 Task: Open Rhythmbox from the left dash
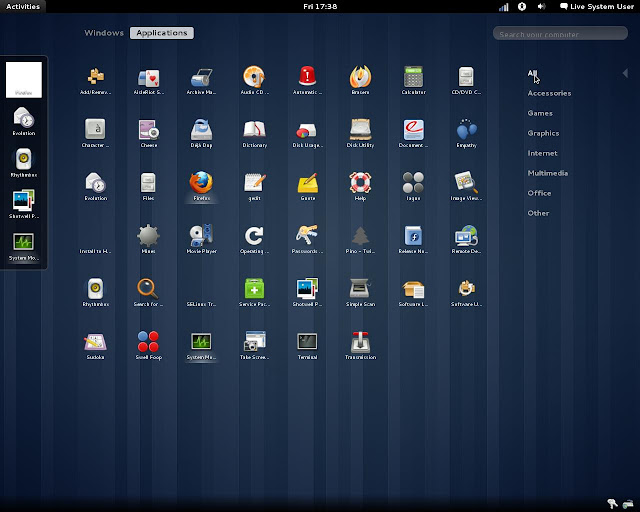[24, 160]
